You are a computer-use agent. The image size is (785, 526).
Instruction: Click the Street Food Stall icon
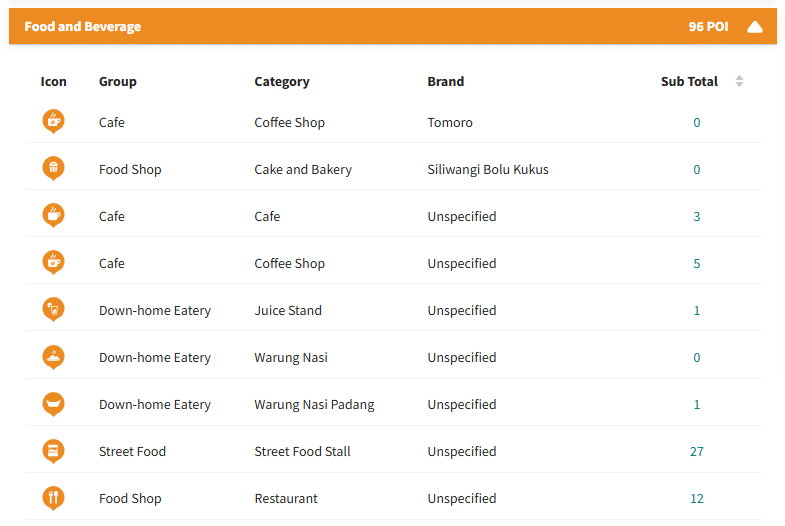[53, 451]
